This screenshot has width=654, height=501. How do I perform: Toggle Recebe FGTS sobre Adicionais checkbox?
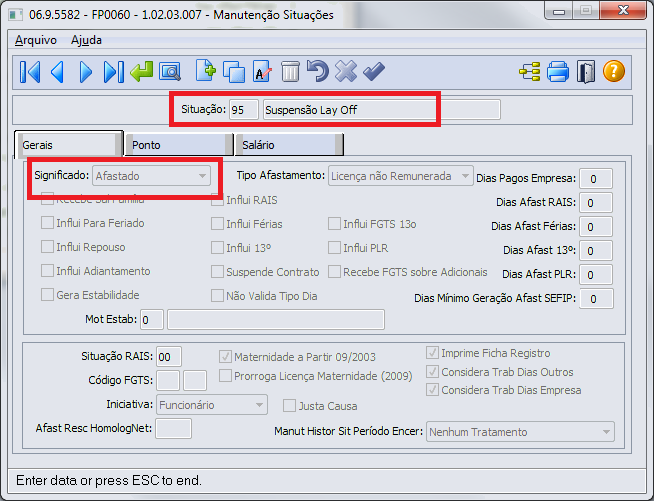click(334, 272)
